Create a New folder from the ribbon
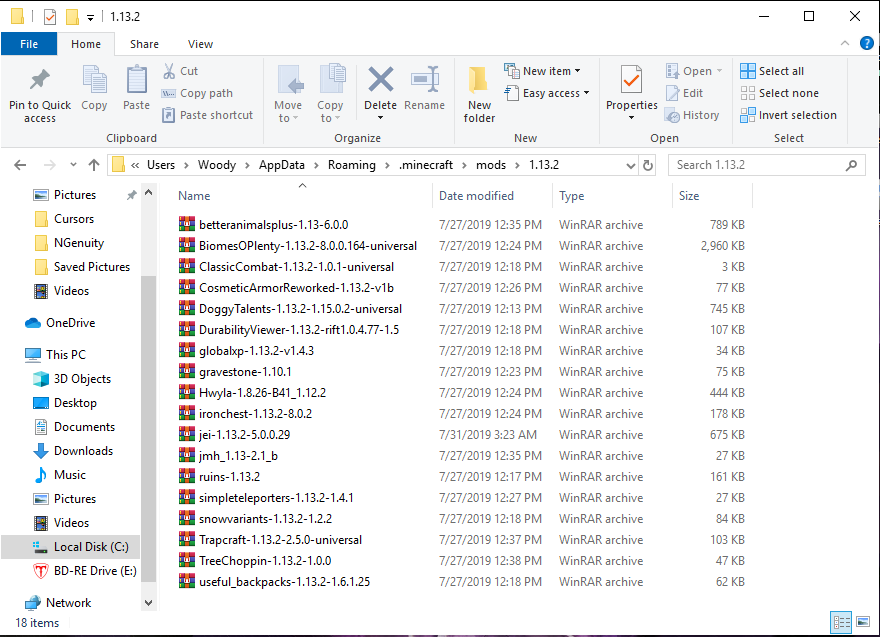Image resolution: width=880 pixels, height=637 pixels. coord(479,94)
